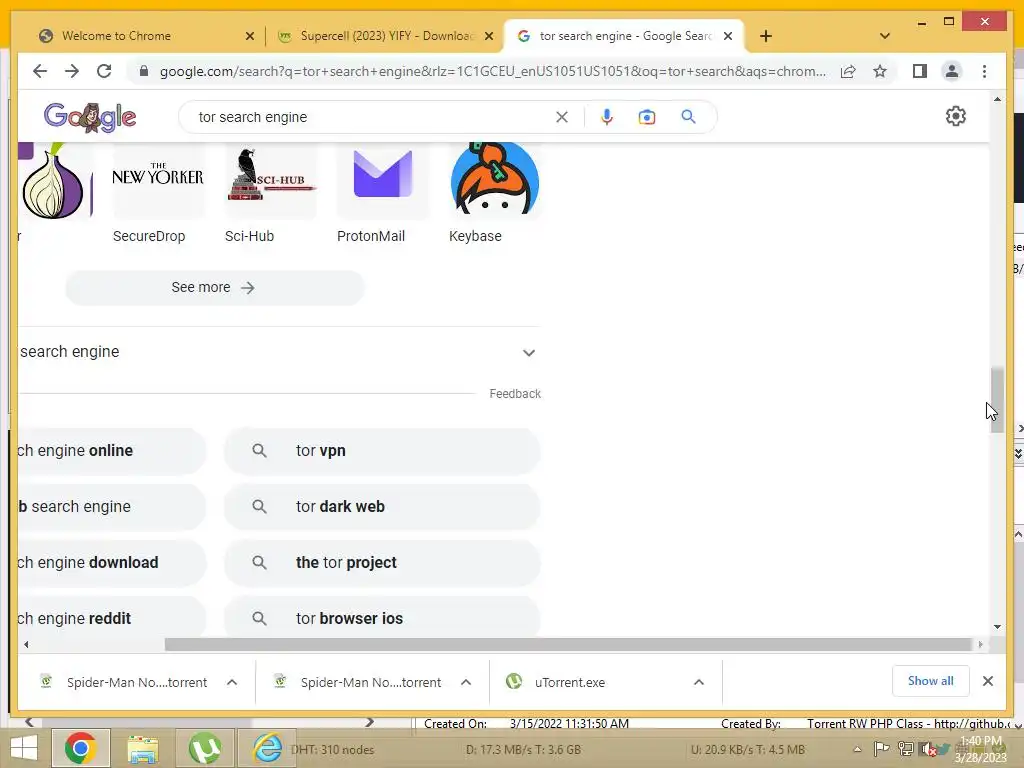Select the tor search engine Google tab

click(x=624, y=36)
